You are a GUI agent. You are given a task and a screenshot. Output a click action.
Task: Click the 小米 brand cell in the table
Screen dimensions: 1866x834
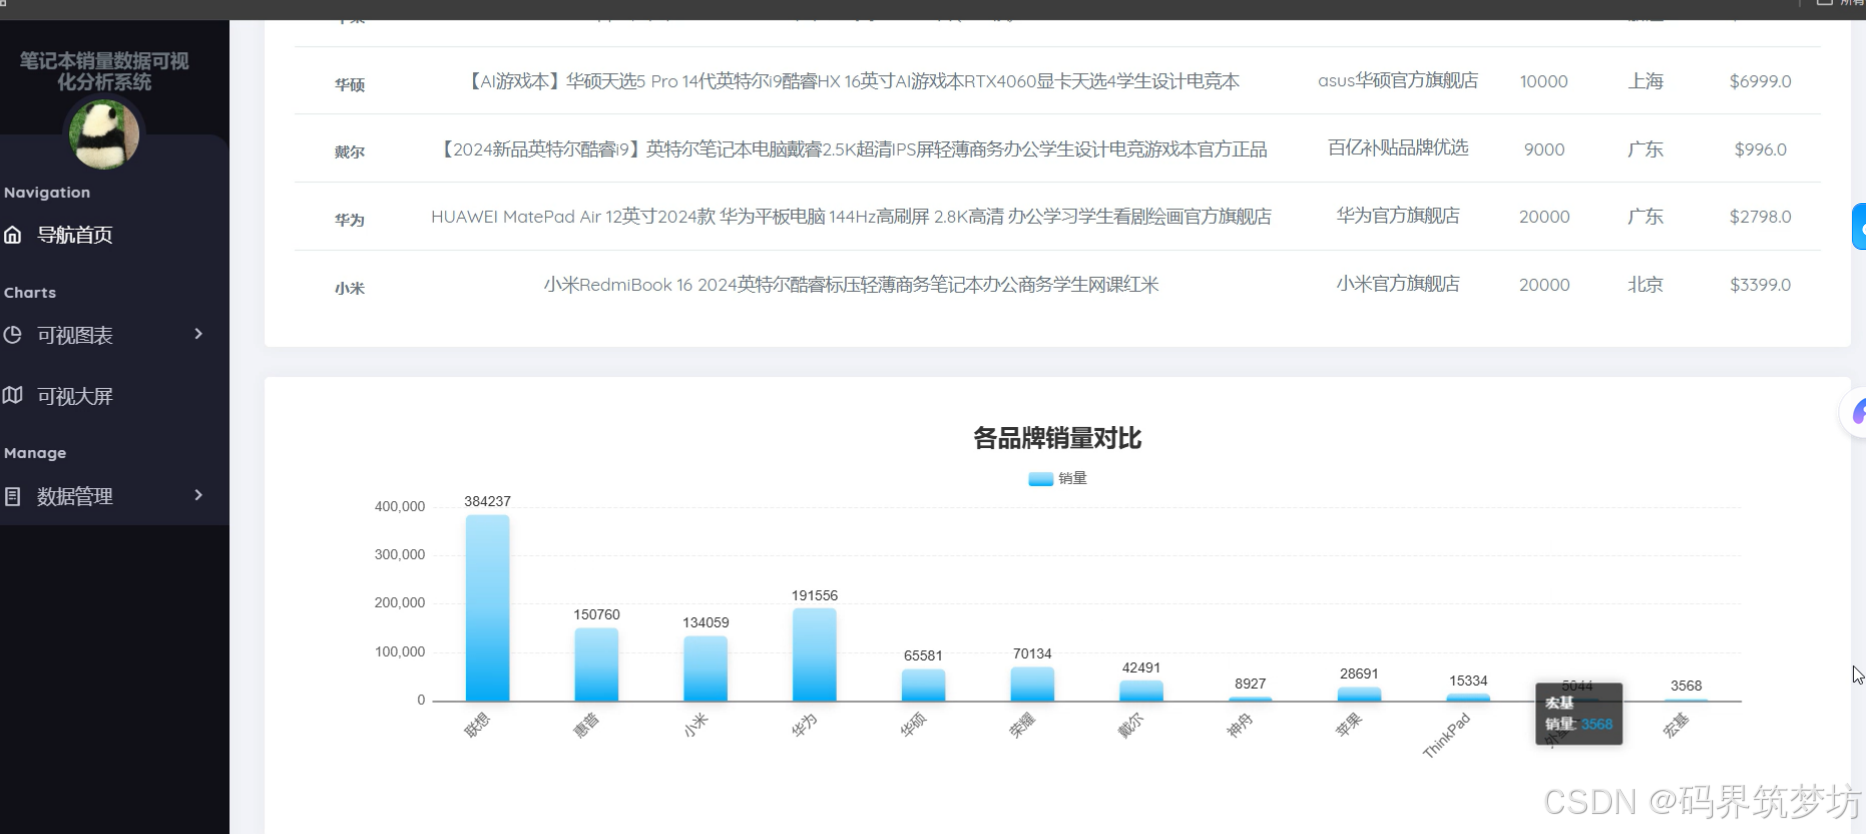click(349, 287)
